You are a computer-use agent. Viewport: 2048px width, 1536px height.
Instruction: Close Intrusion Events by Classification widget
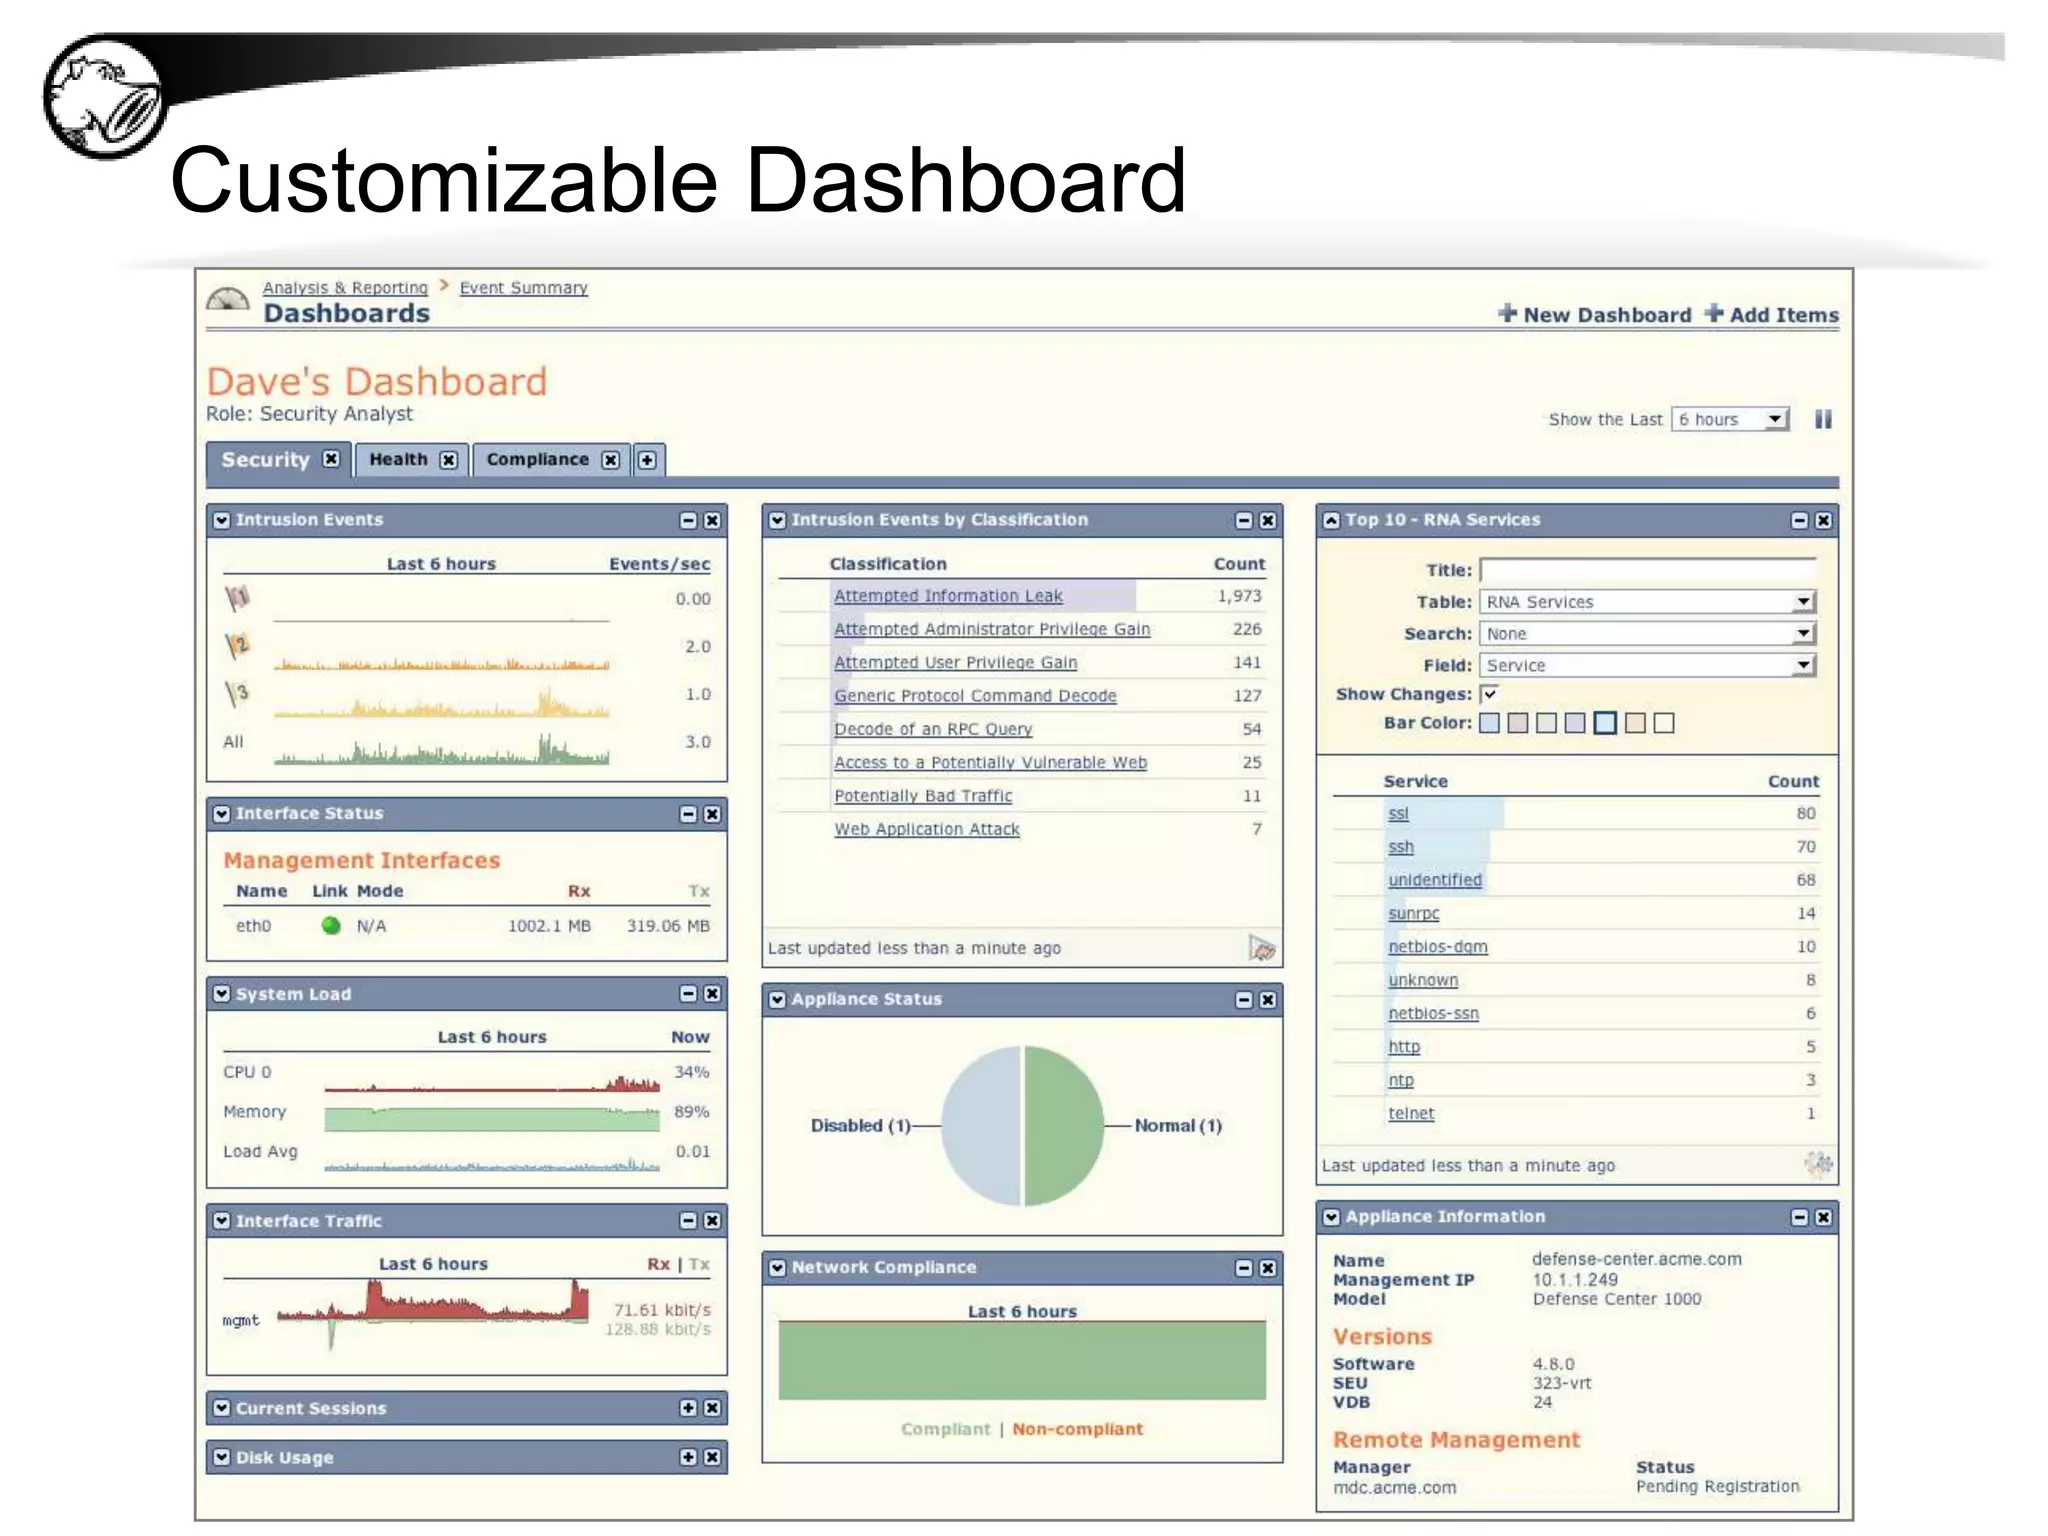point(1268,520)
